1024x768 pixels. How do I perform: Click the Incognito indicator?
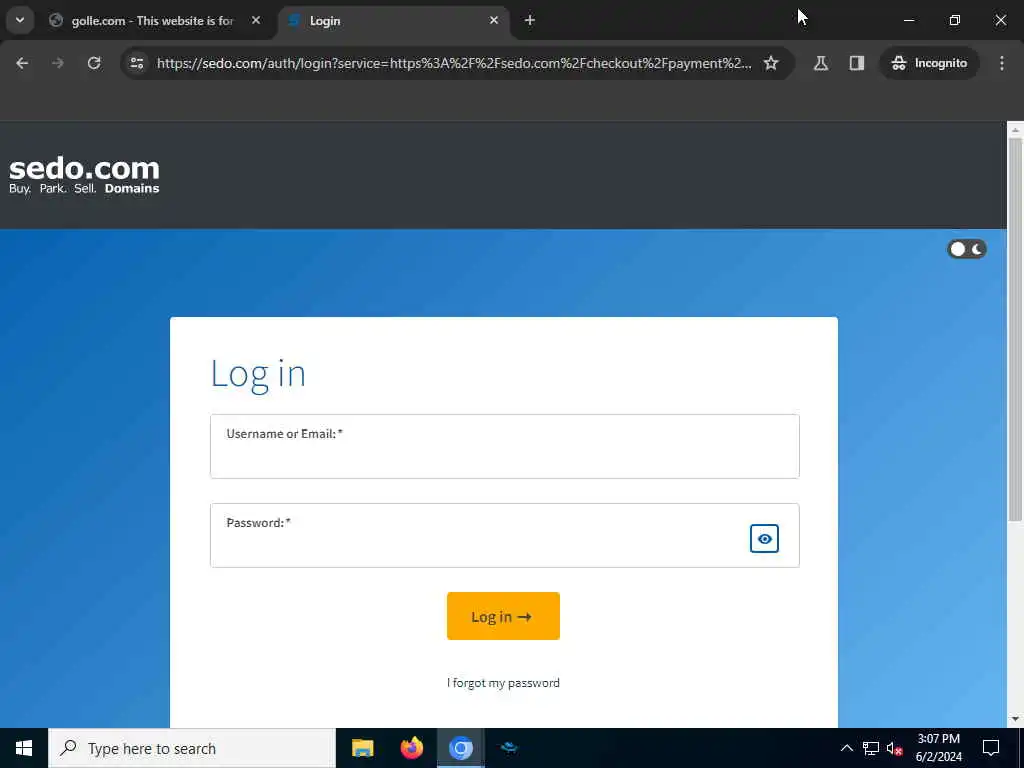click(x=929, y=63)
